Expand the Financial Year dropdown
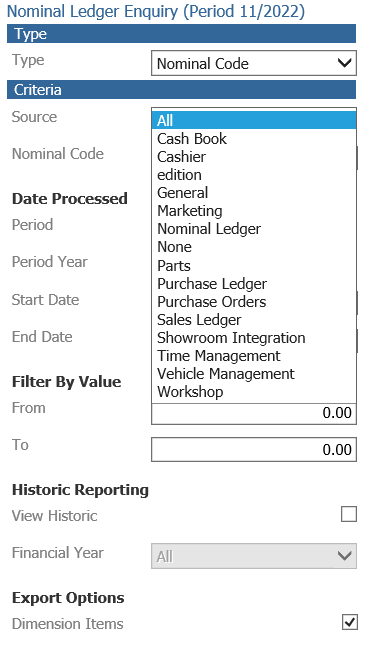Image resolution: width=368 pixels, height=654 pixels. click(x=254, y=556)
